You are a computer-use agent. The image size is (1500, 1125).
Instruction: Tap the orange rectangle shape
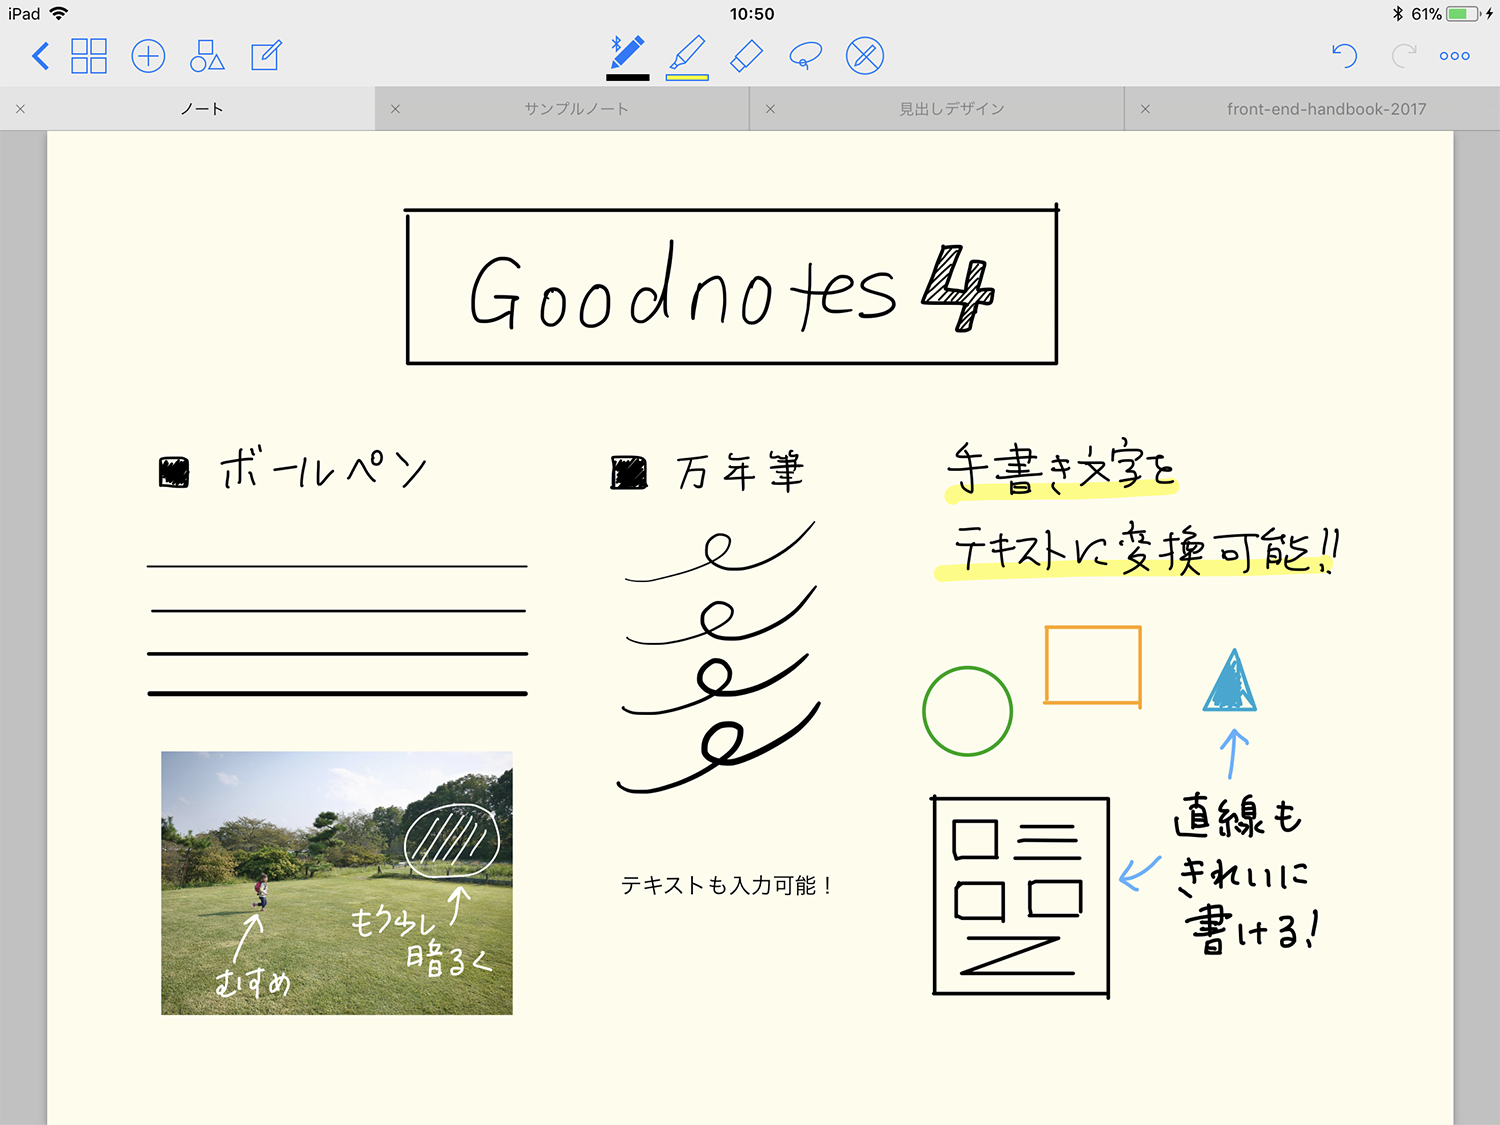[x=1093, y=666]
